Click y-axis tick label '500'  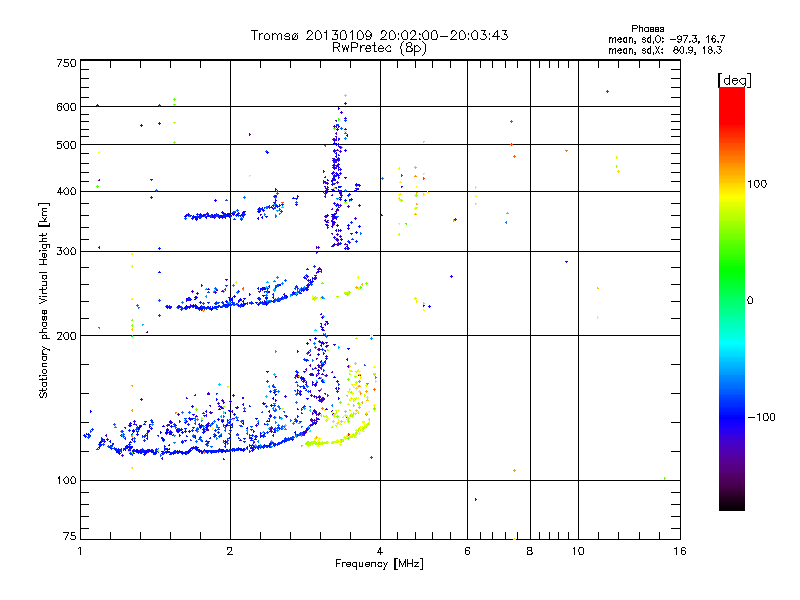click(66, 145)
